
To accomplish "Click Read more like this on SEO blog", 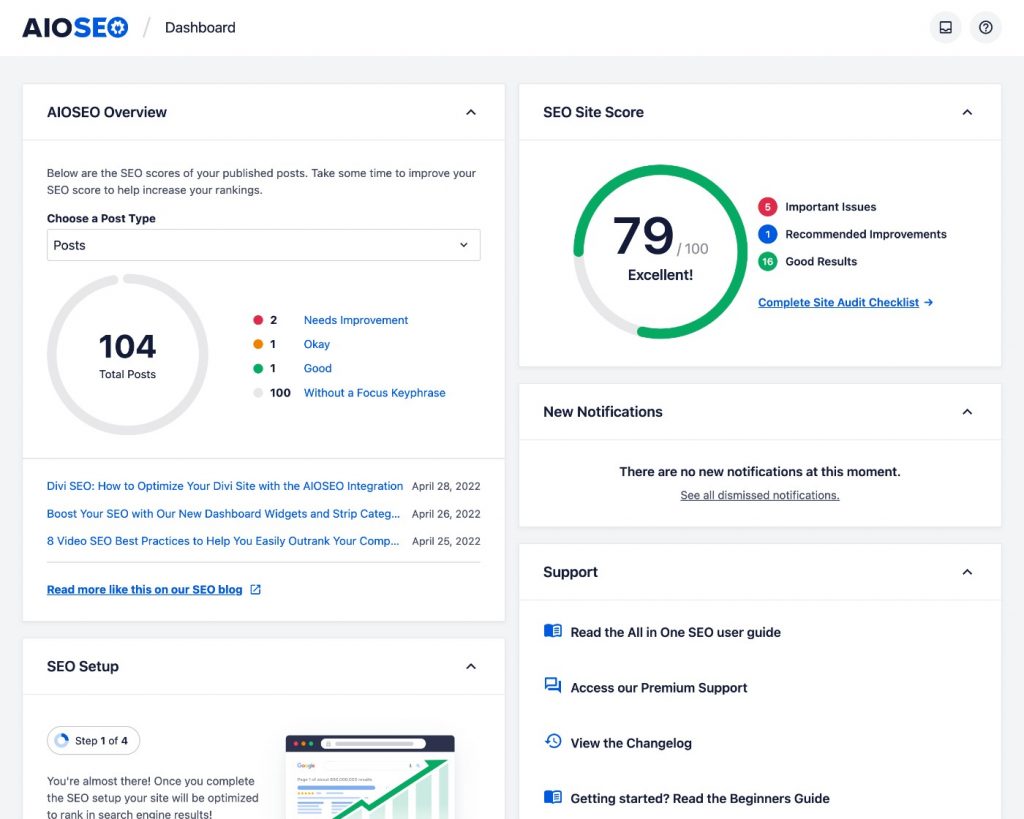I will [144, 589].
